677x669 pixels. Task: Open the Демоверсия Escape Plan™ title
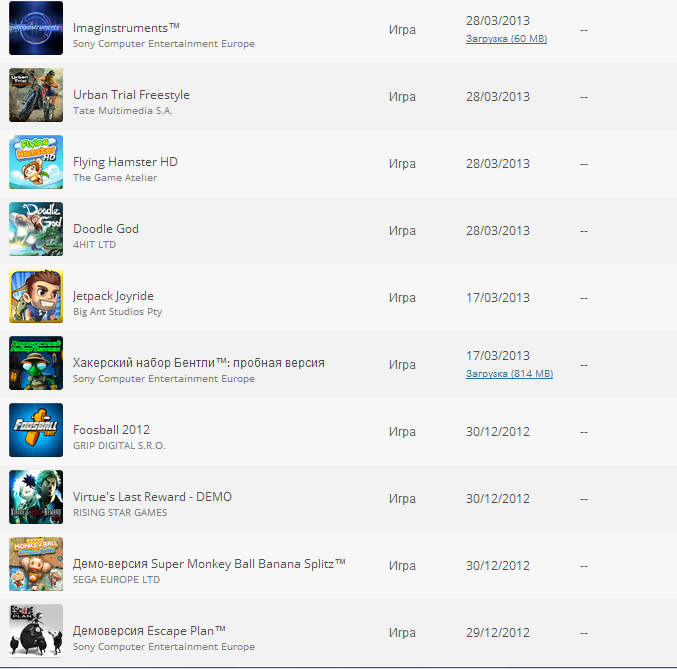pos(149,630)
